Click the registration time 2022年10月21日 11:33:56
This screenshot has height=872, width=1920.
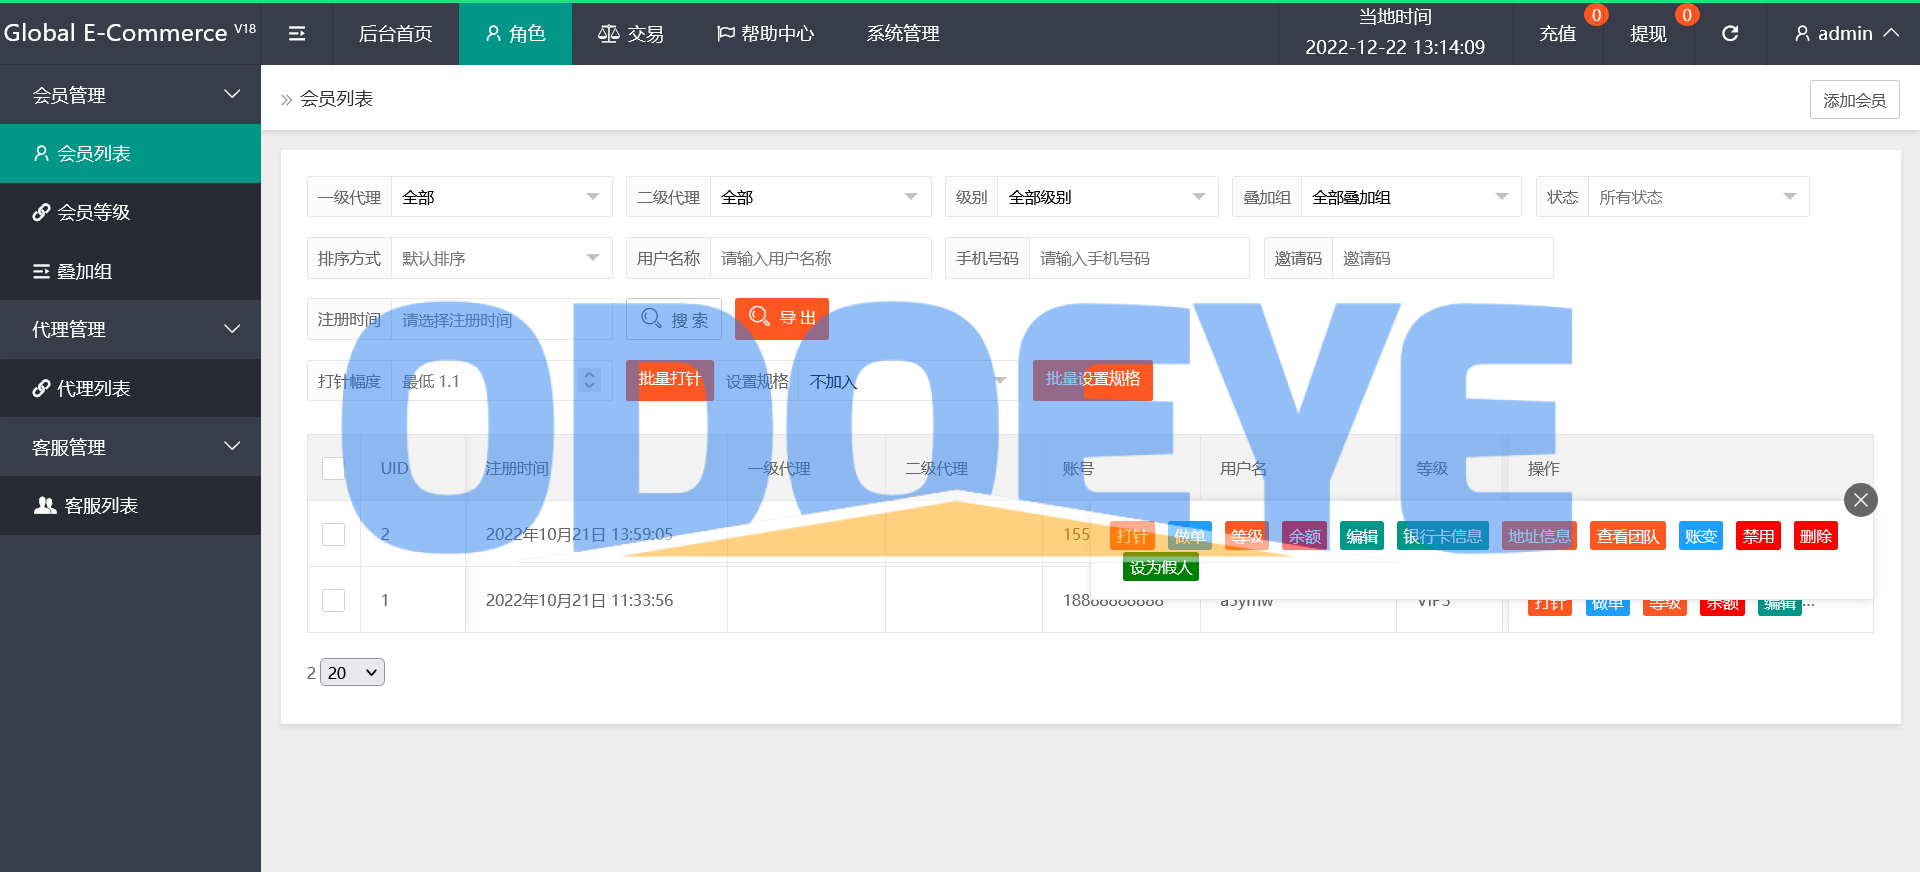pos(580,600)
